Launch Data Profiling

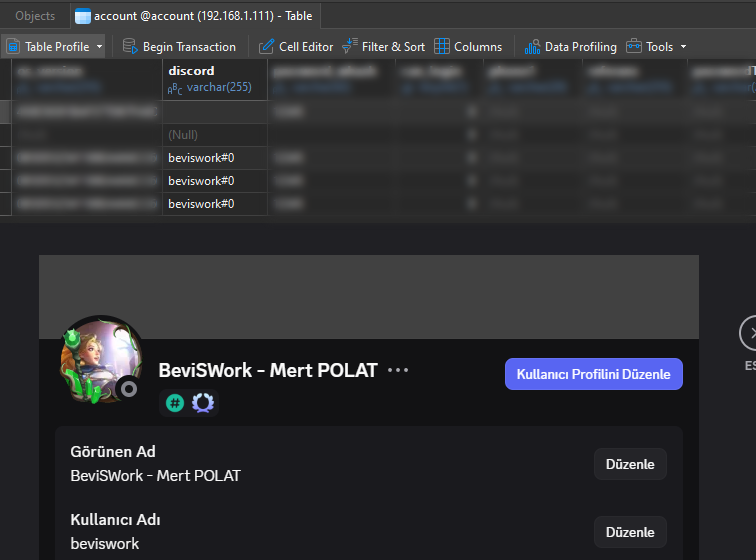pyautogui.click(x=571, y=47)
